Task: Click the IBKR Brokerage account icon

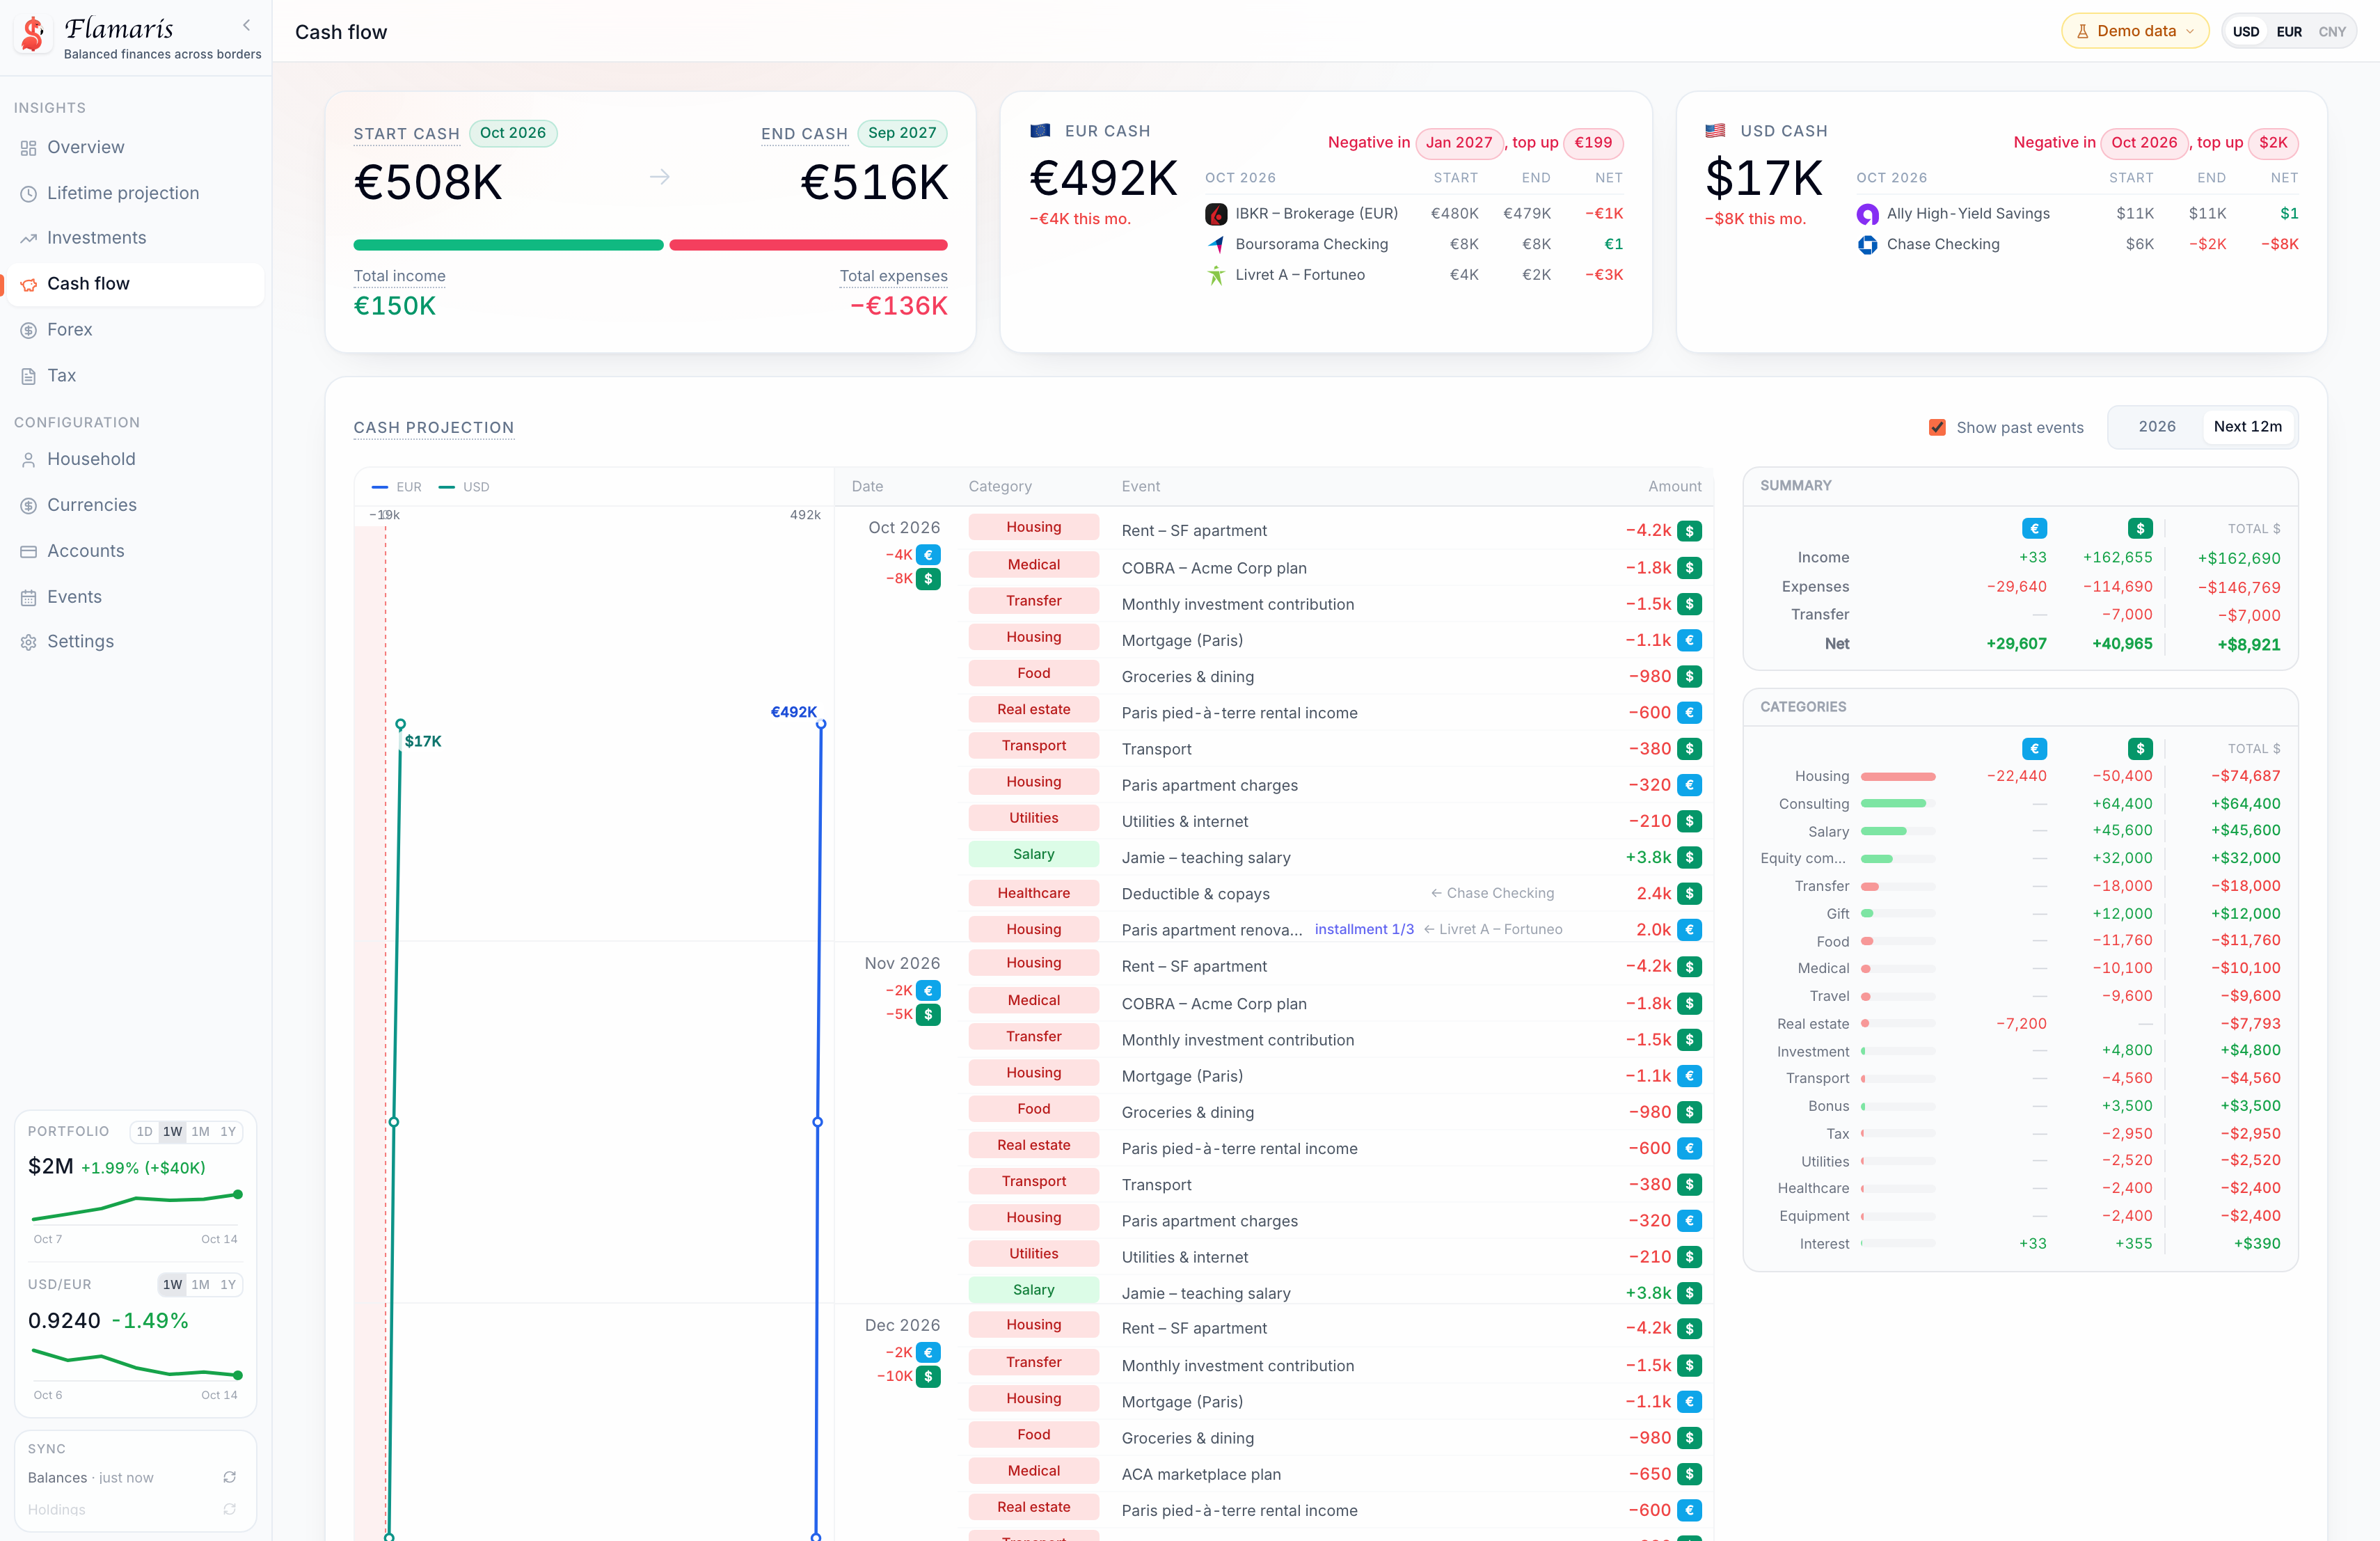Action: coord(1216,214)
